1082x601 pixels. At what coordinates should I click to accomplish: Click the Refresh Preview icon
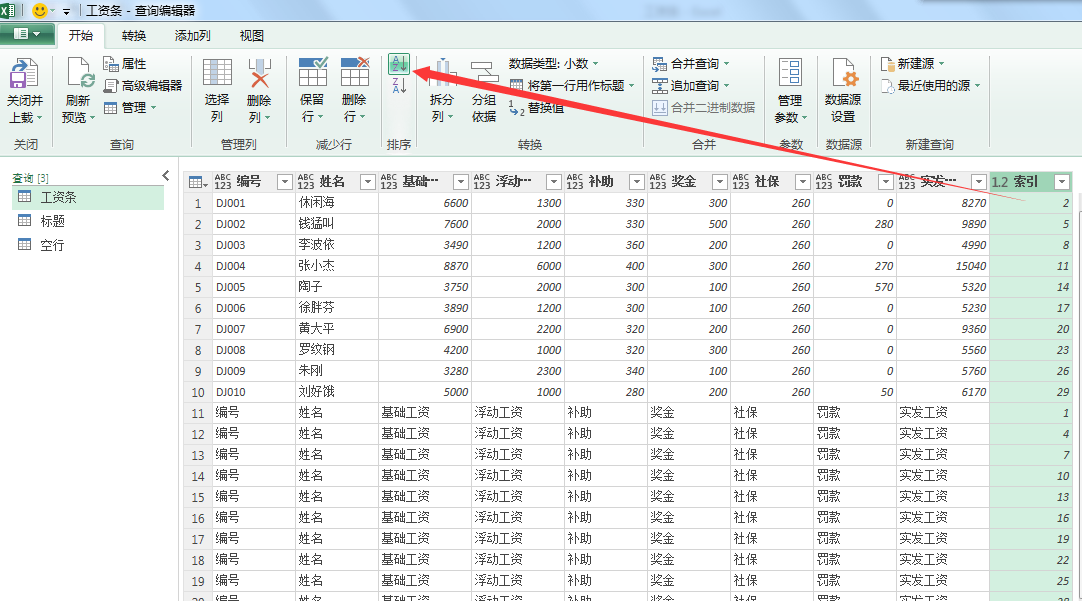coord(79,73)
